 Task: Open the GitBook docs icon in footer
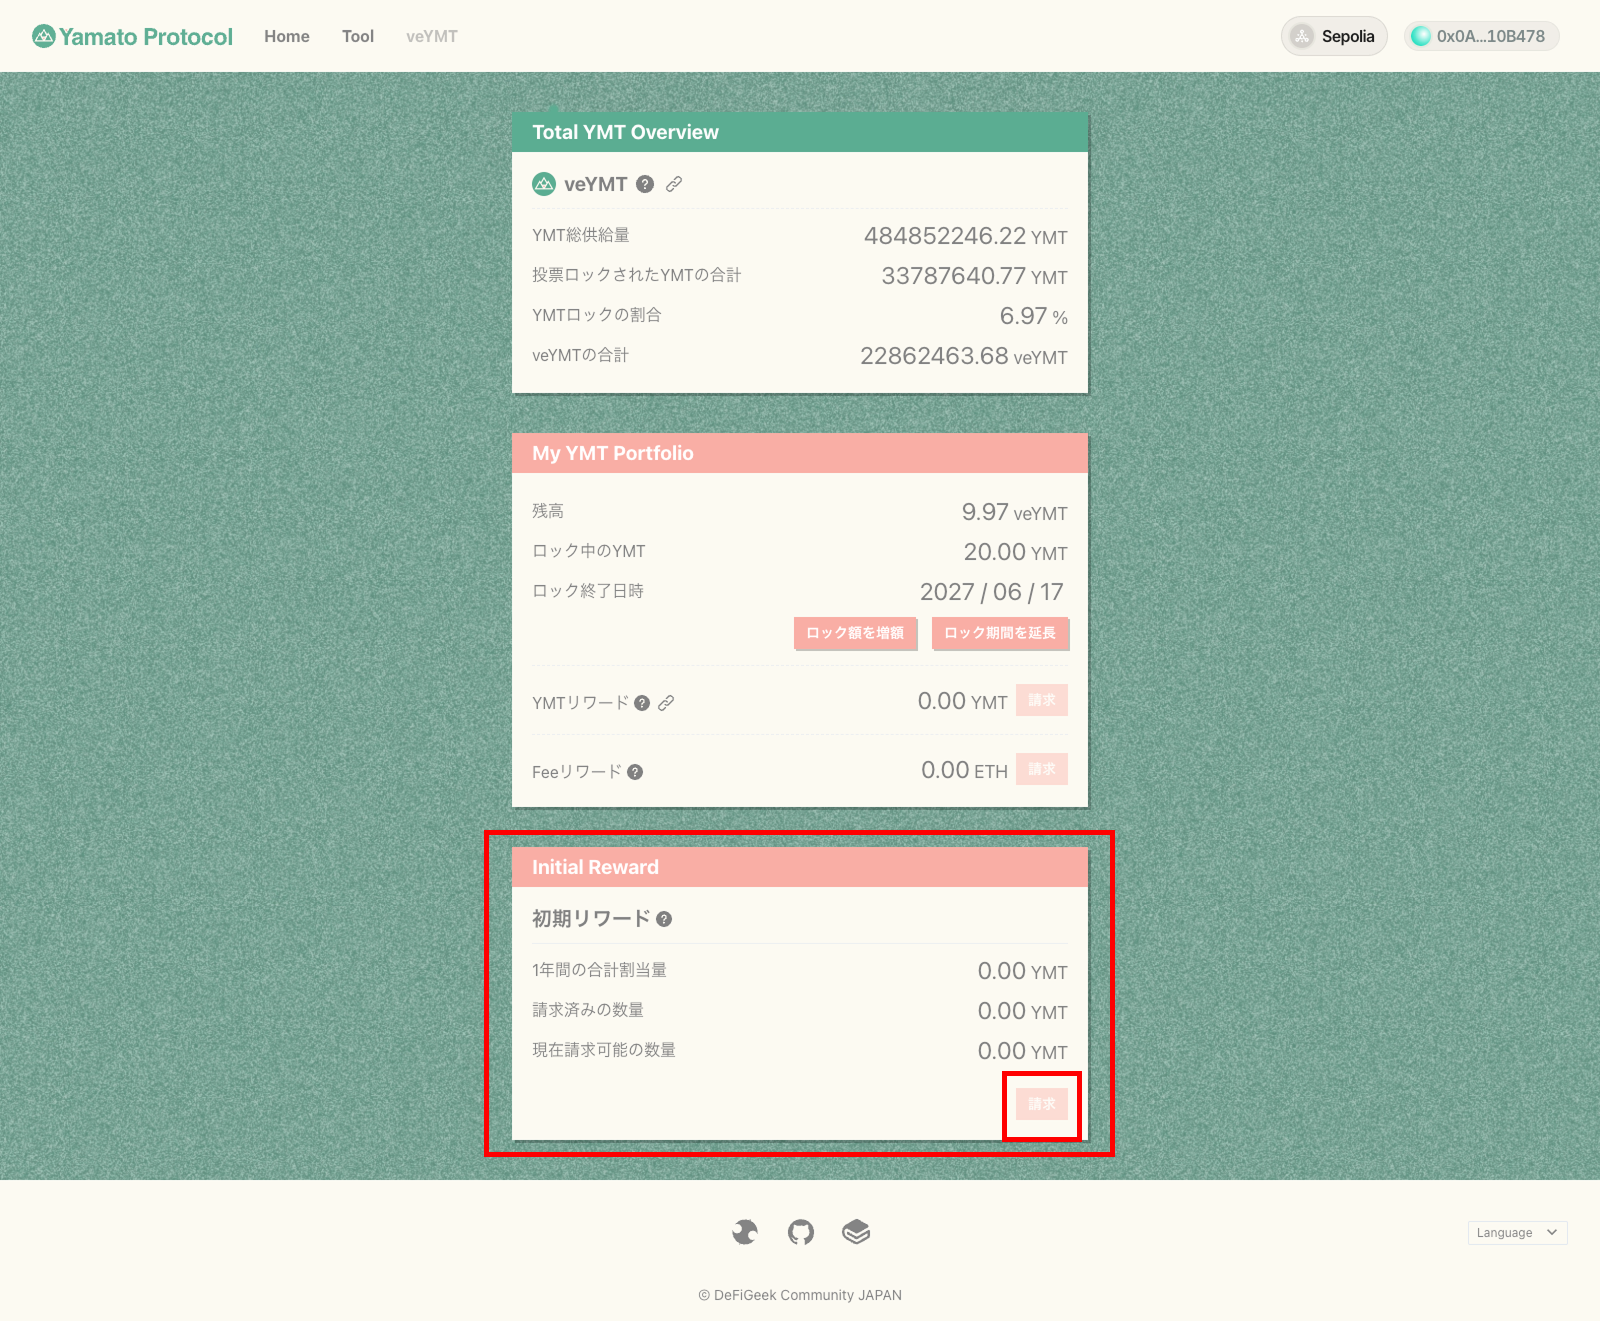point(856,1232)
